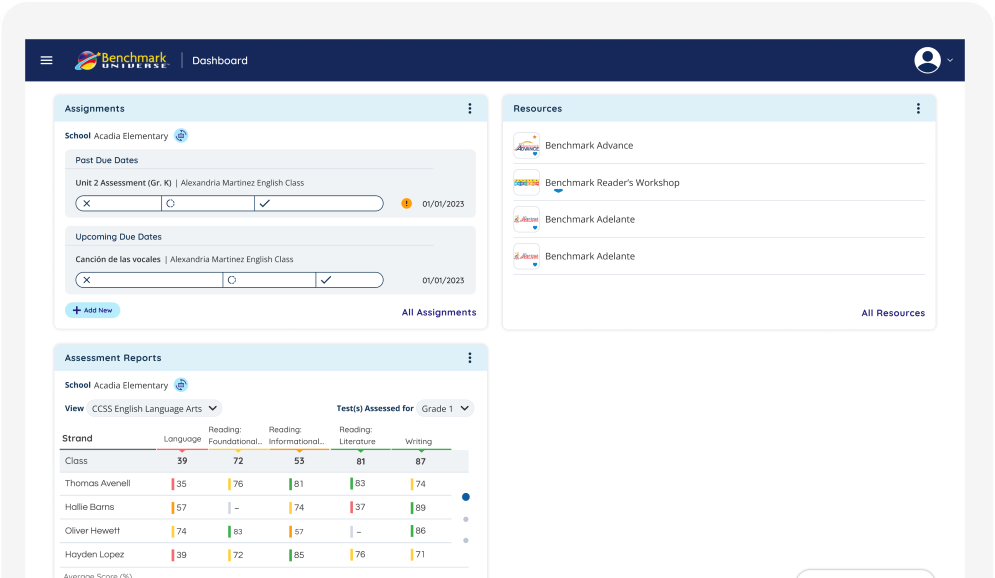
Task: Click the translation icon next to Acadia Elementary school
Action: (x=181, y=135)
